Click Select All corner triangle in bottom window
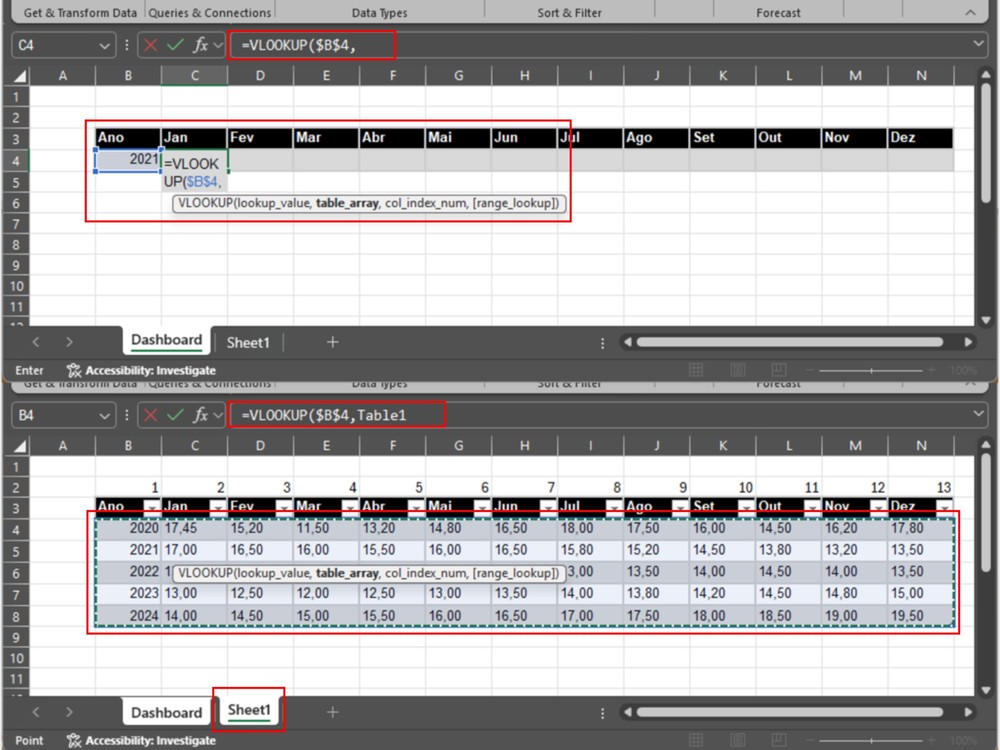Image resolution: width=1000 pixels, height=750 pixels. click(x=19, y=446)
